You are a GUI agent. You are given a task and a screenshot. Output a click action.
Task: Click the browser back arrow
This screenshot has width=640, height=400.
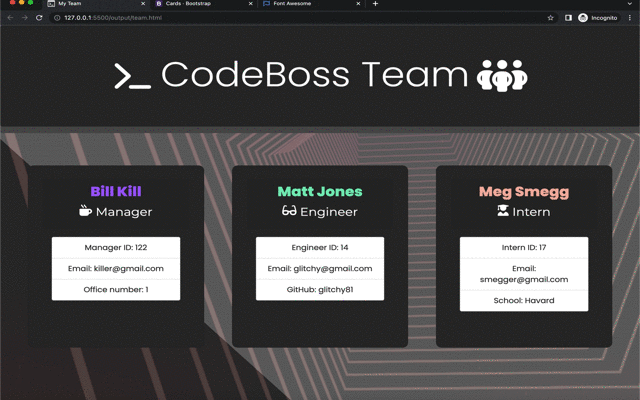click(10, 18)
